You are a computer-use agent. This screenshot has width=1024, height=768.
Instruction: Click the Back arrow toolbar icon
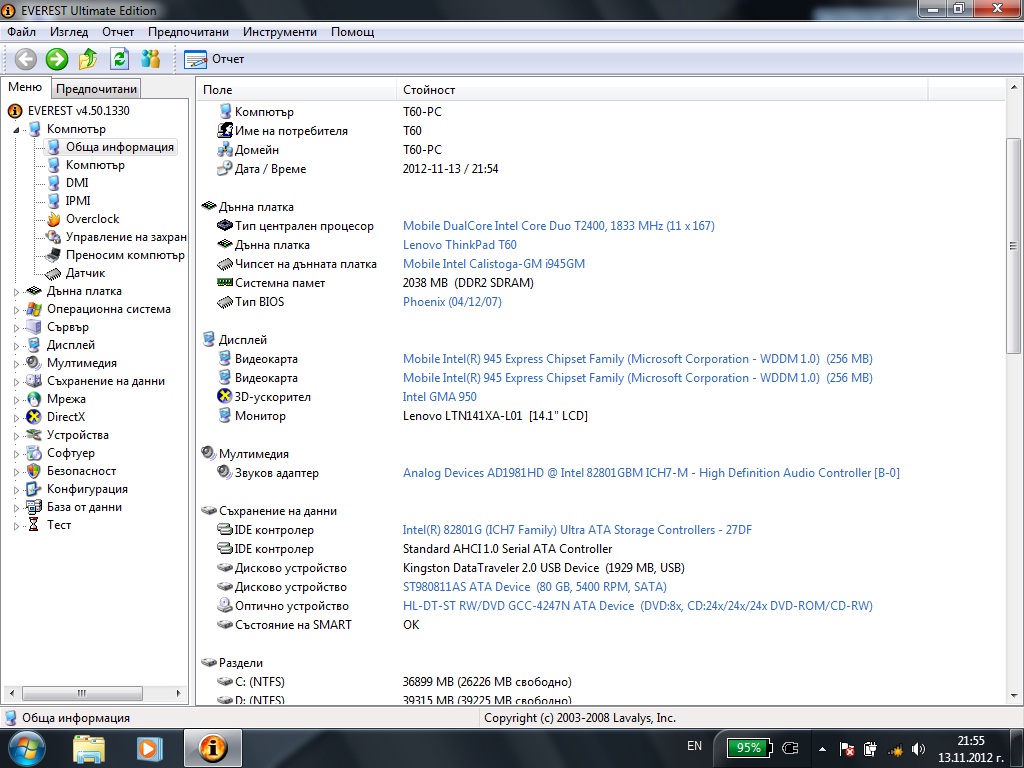coord(25,59)
